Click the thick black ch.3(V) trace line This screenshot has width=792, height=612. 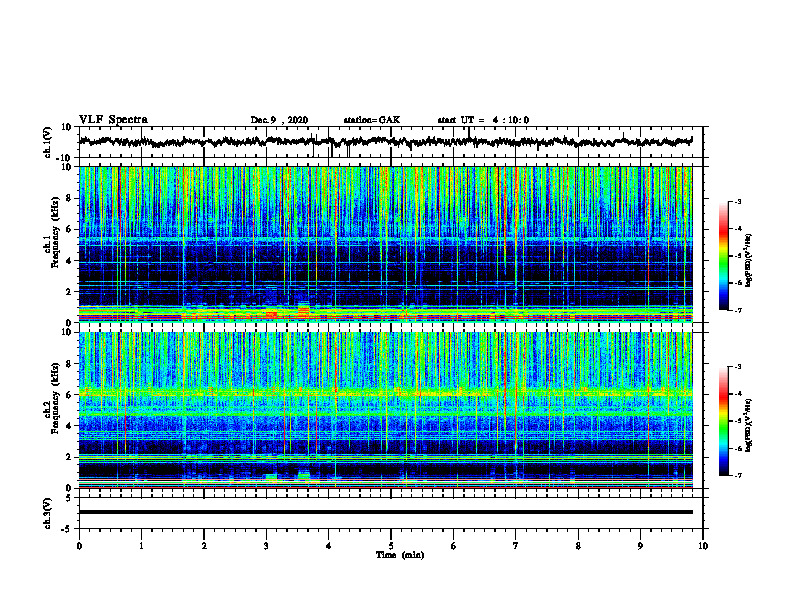[x=386, y=512]
